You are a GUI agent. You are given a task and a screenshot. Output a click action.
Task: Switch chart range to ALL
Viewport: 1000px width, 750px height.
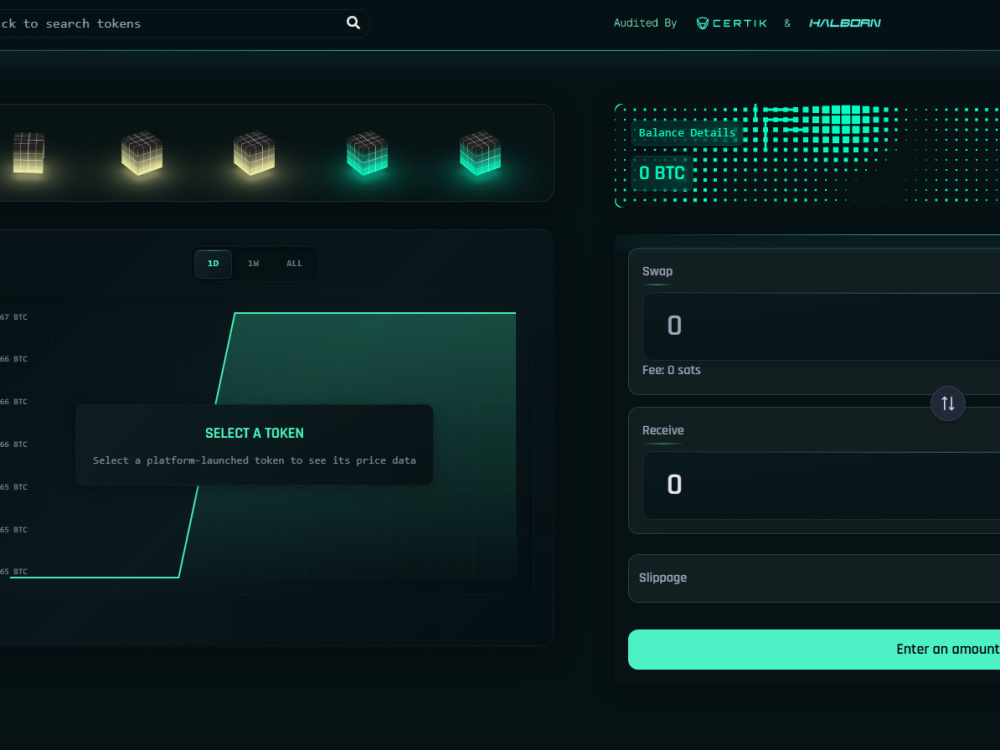click(x=294, y=263)
